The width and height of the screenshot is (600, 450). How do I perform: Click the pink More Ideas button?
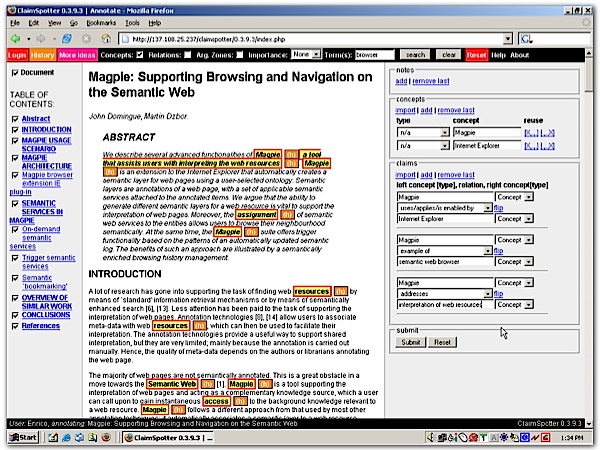[77, 55]
